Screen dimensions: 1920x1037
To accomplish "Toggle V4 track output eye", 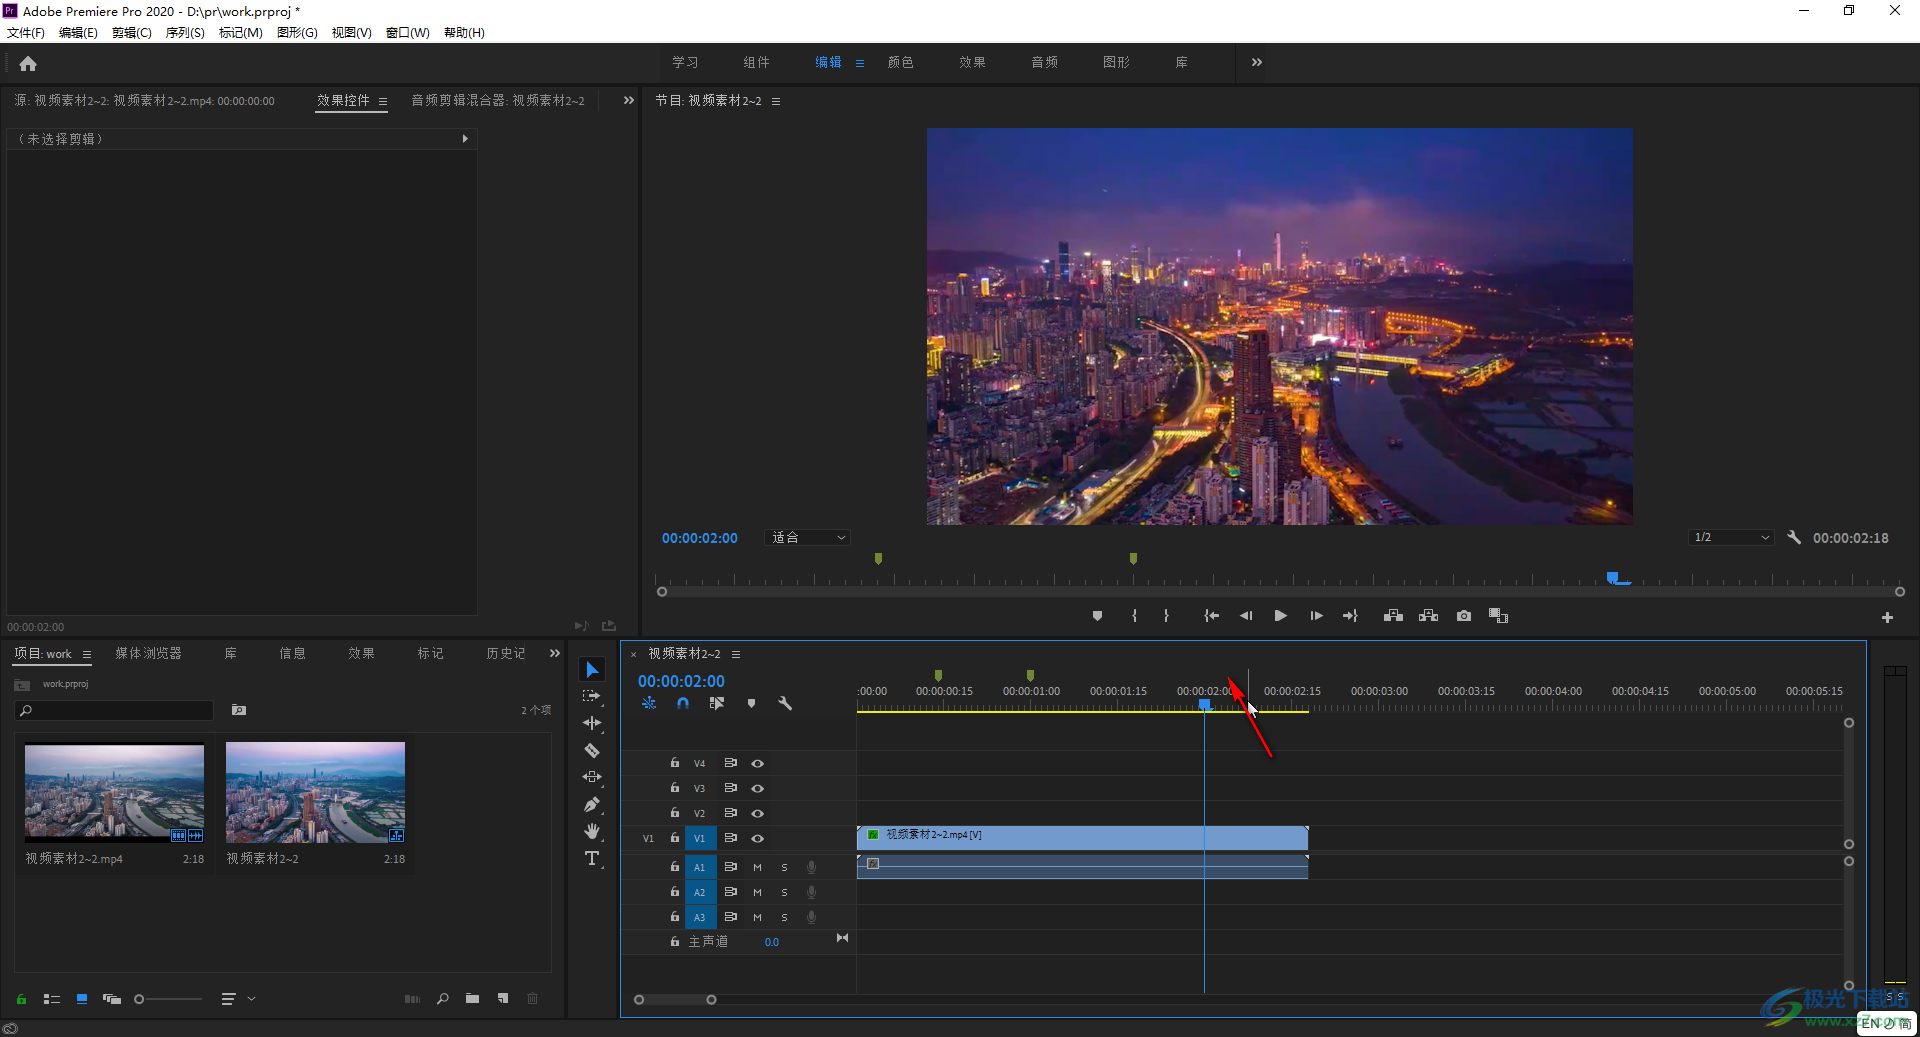I will point(757,763).
